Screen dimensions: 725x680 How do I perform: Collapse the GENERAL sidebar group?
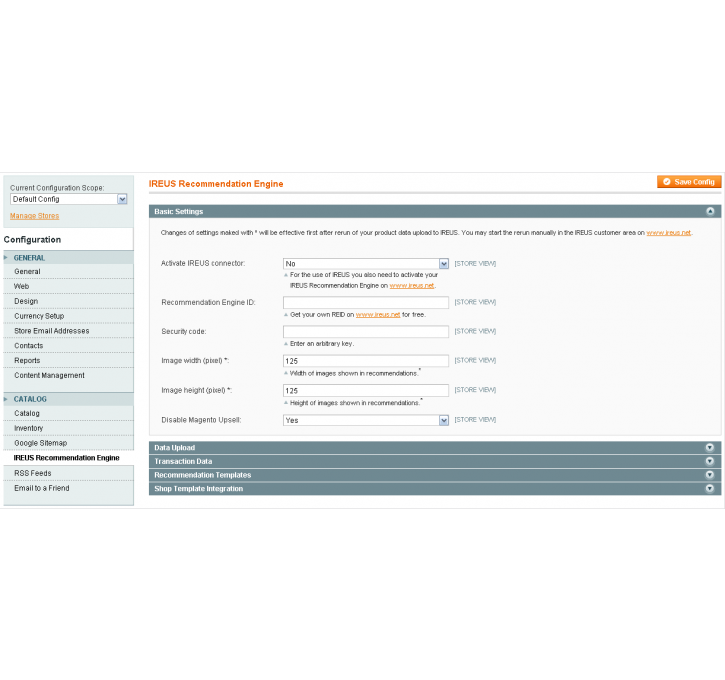coord(68,257)
